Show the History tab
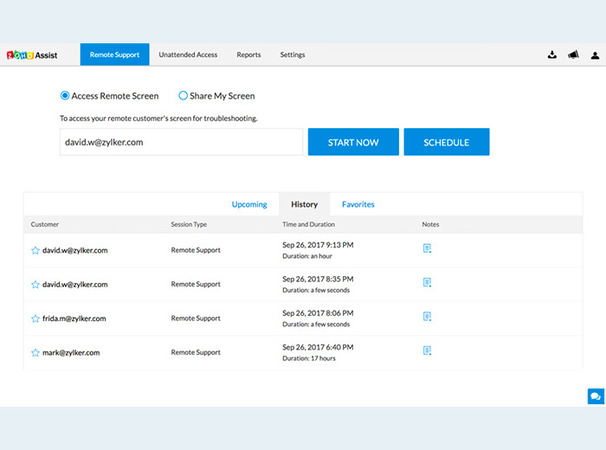The image size is (606, 450). [x=304, y=204]
